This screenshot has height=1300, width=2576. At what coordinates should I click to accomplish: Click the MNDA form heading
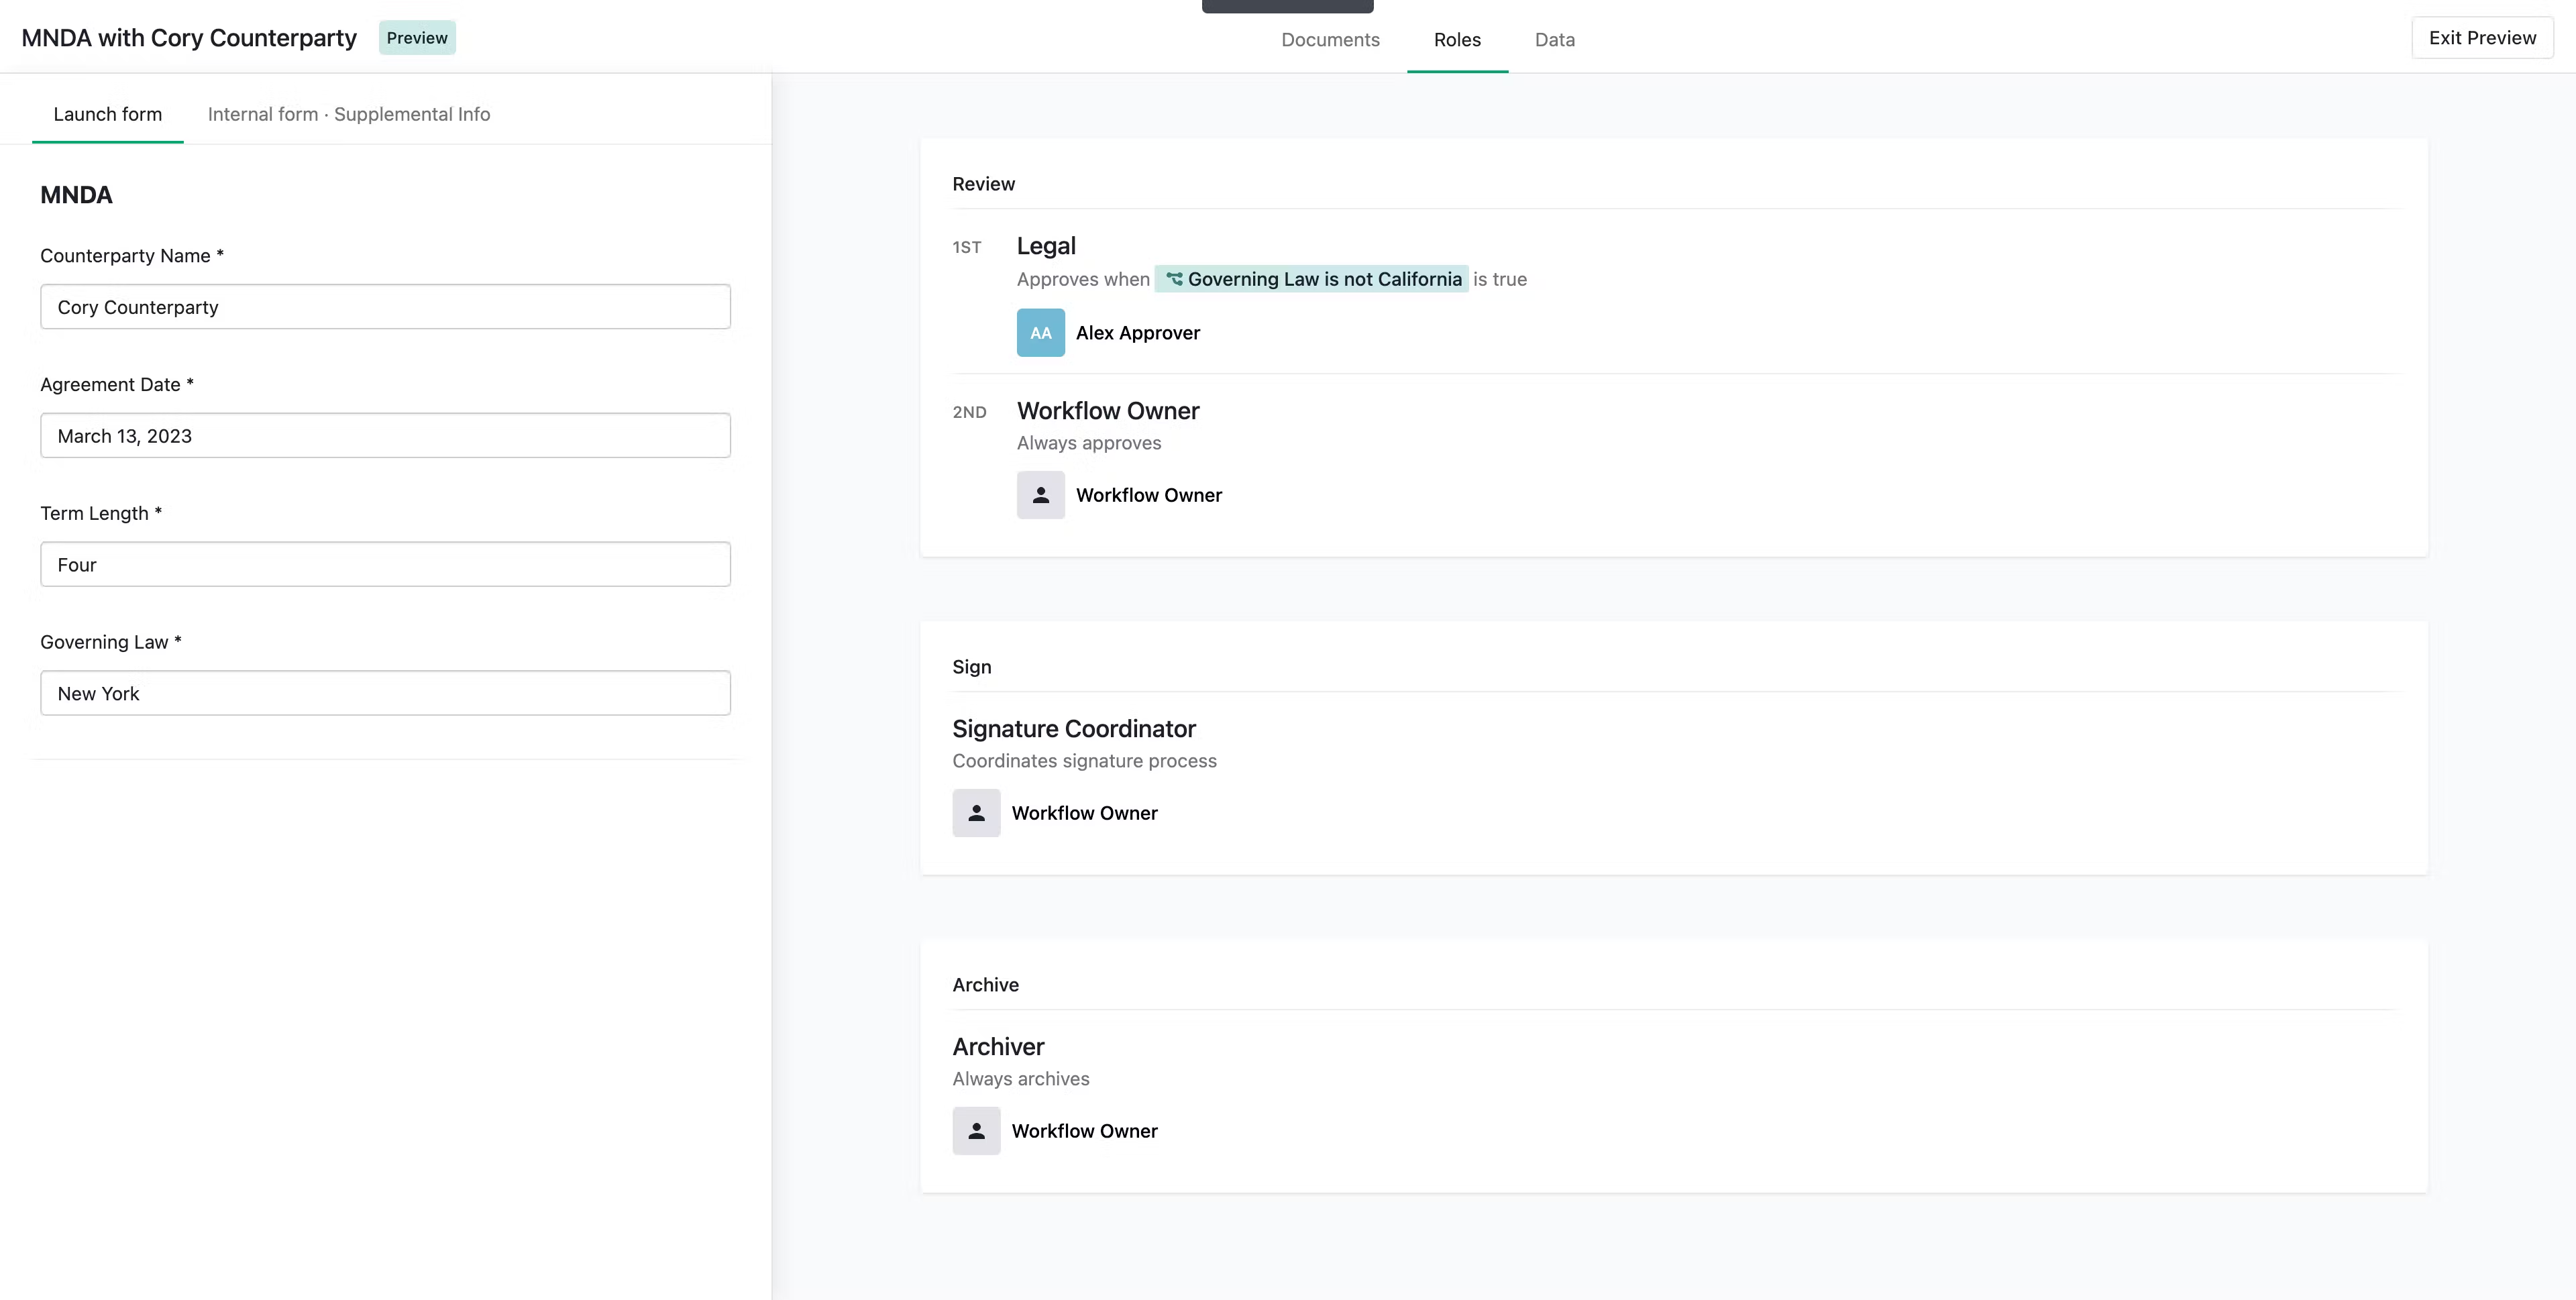[x=76, y=195]
